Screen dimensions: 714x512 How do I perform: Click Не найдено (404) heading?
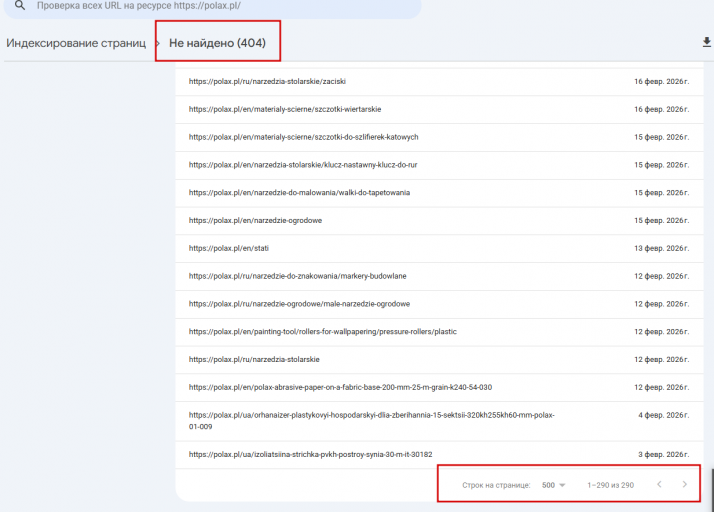click(217, 43)
